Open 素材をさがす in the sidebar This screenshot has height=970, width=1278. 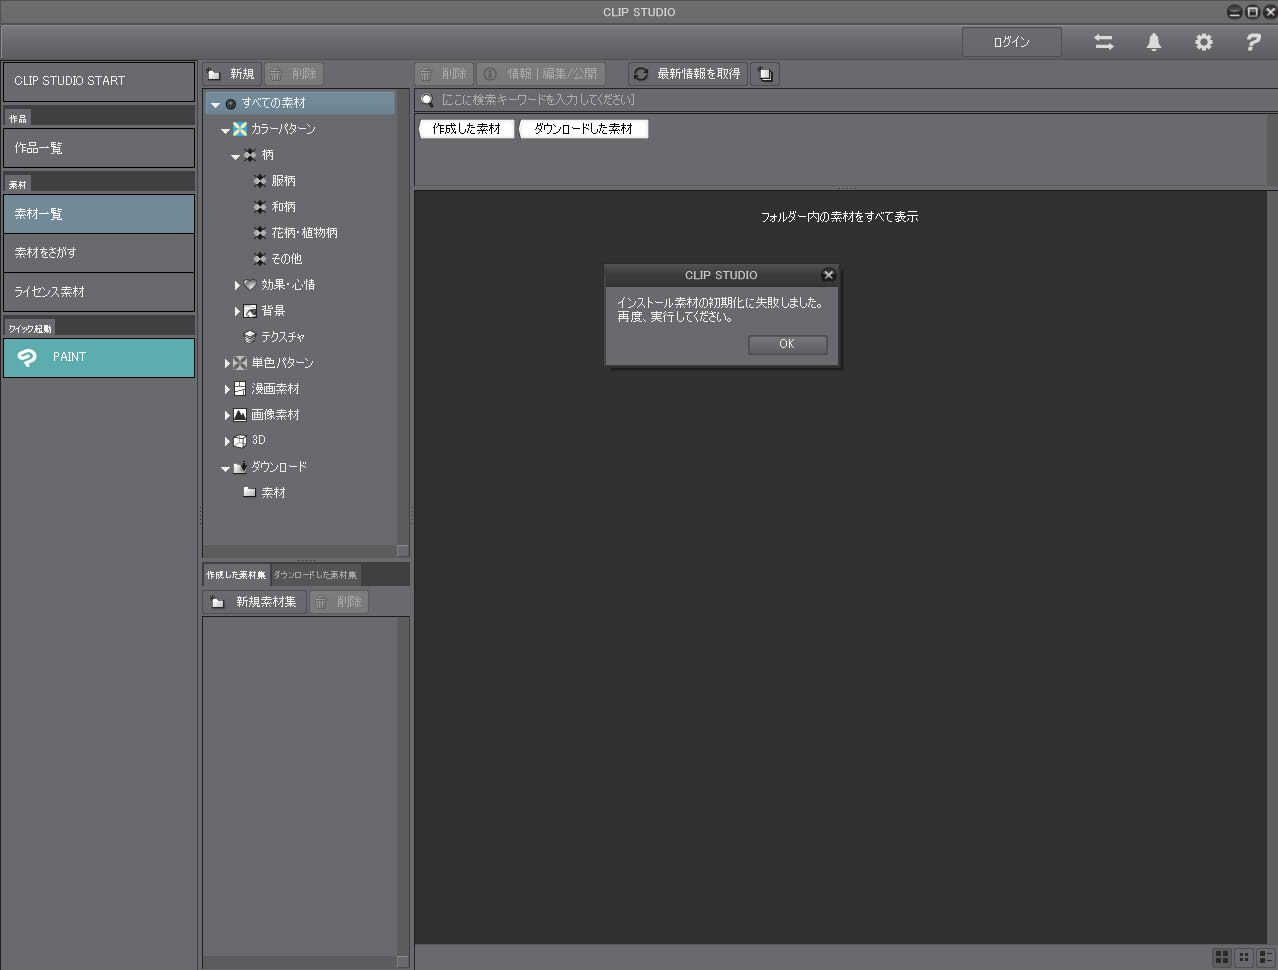[98, 253]
